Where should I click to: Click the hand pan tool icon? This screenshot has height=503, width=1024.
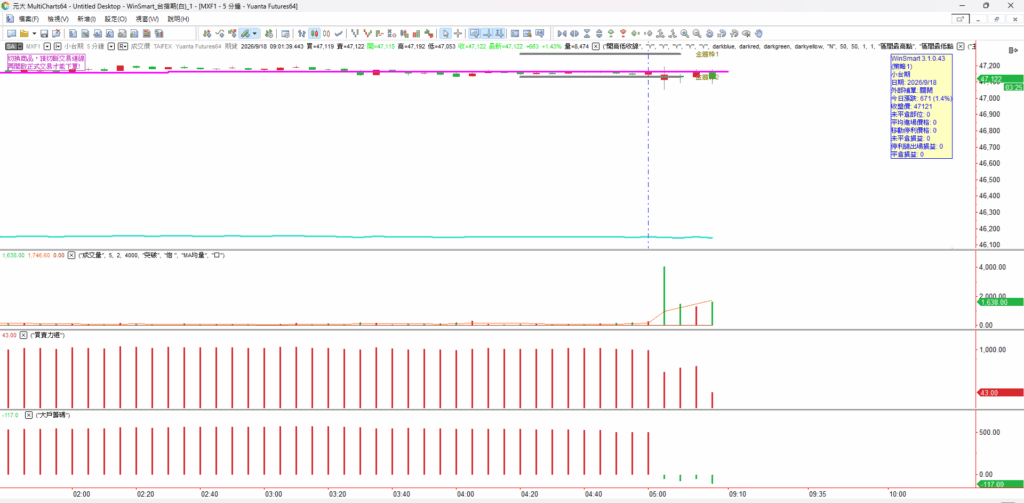[x=758, y=33]
